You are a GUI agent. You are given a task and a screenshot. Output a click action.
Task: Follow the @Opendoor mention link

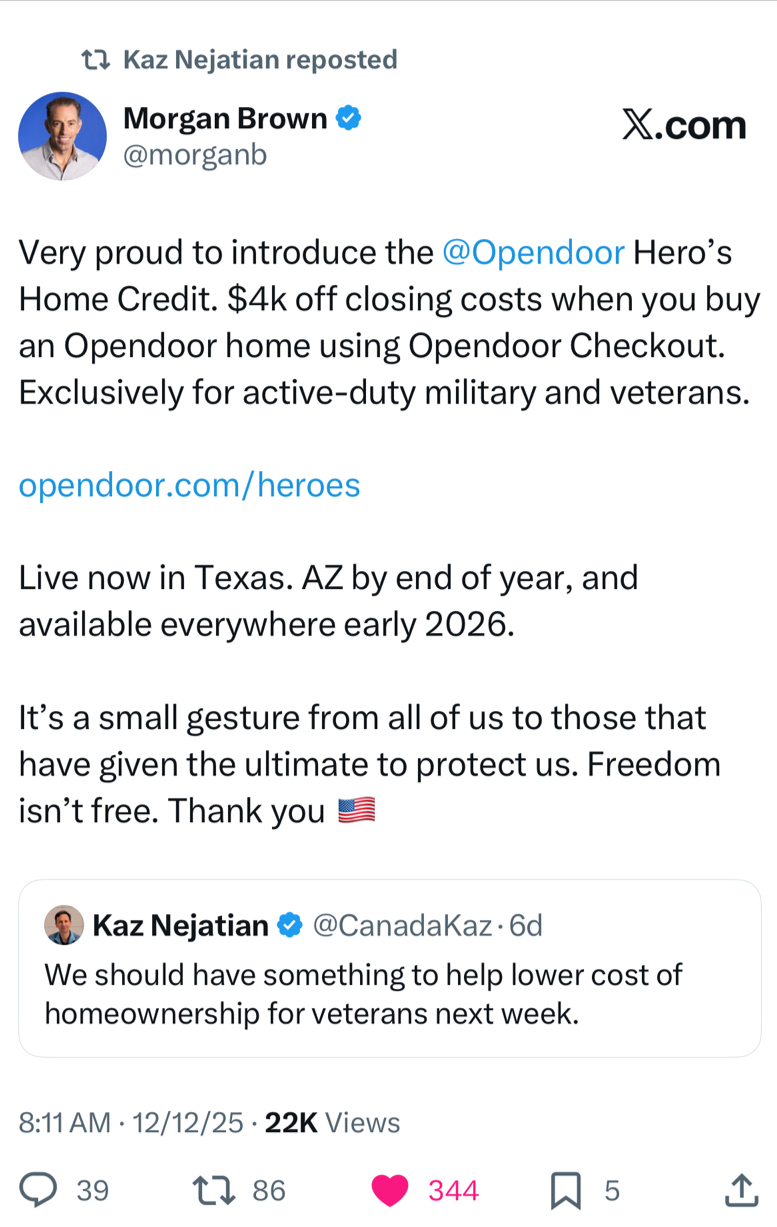[x=533, y=253]
